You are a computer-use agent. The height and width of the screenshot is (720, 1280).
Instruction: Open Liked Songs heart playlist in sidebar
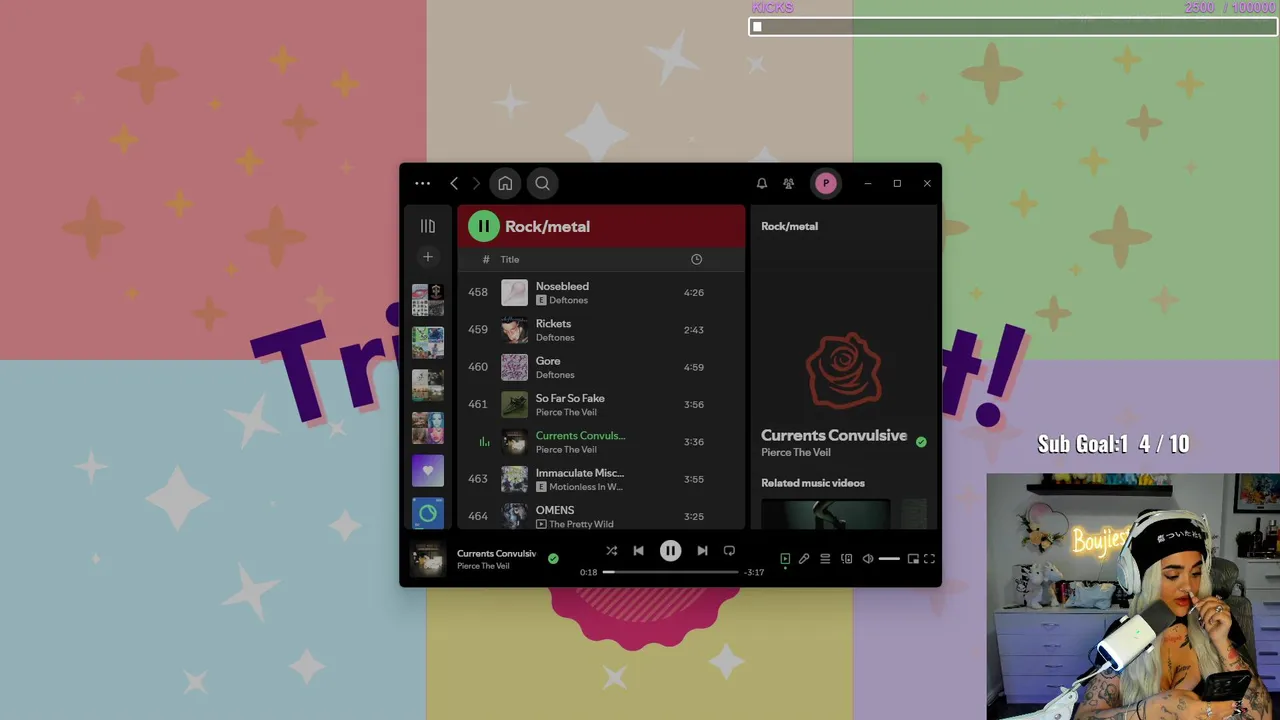[x=428, y=471]
